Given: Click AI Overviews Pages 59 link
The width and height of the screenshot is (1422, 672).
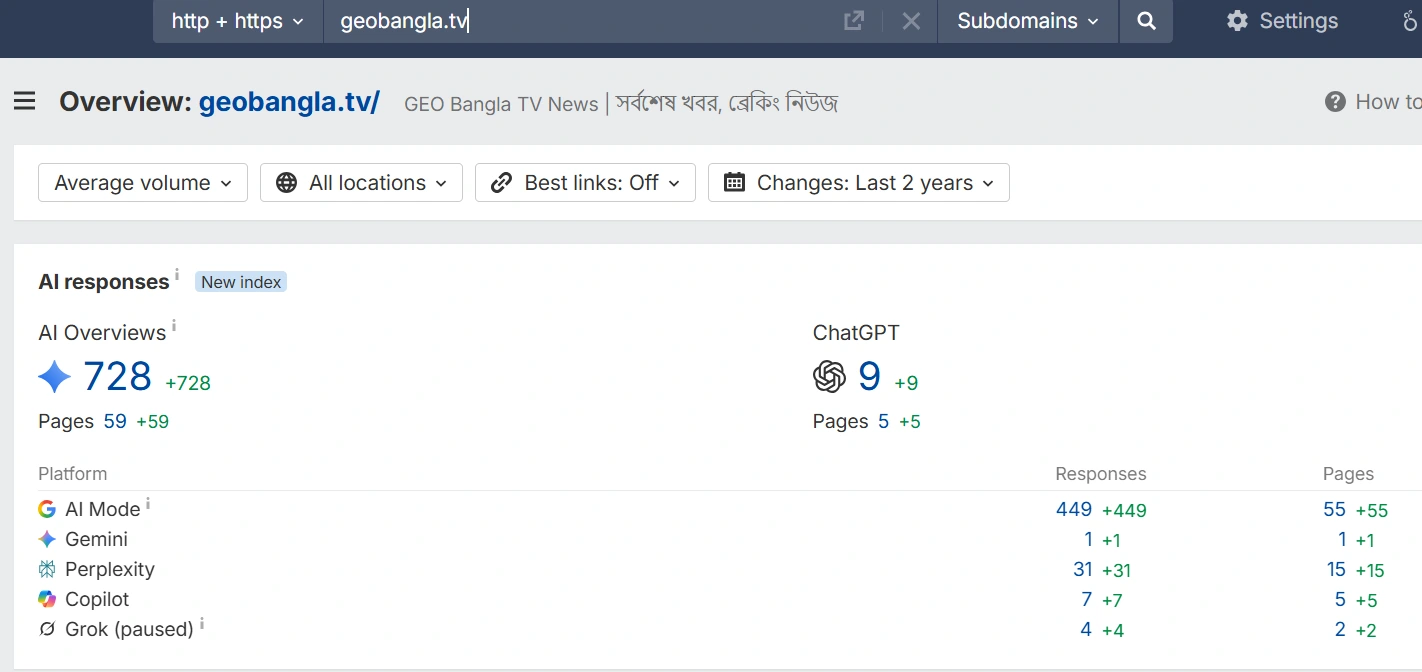Looking at the screenshot, I should (115, 421).
